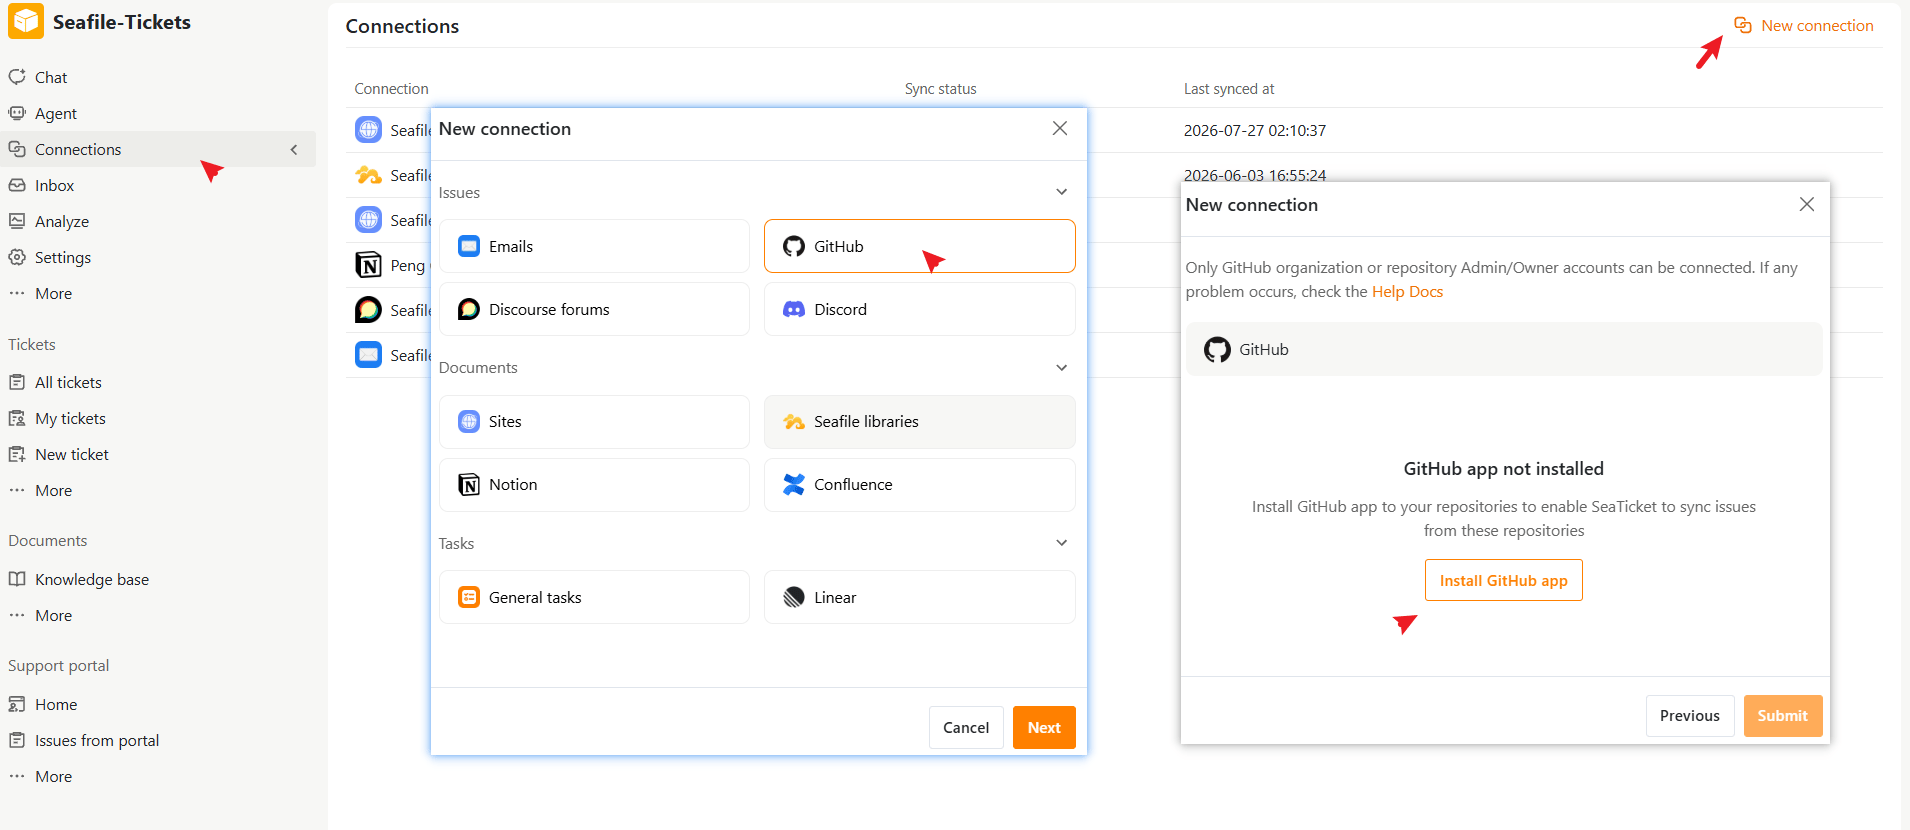Click the Last synced at column header
Image resolution: width=1910 pixels, height=830 pixels.
1229,88
